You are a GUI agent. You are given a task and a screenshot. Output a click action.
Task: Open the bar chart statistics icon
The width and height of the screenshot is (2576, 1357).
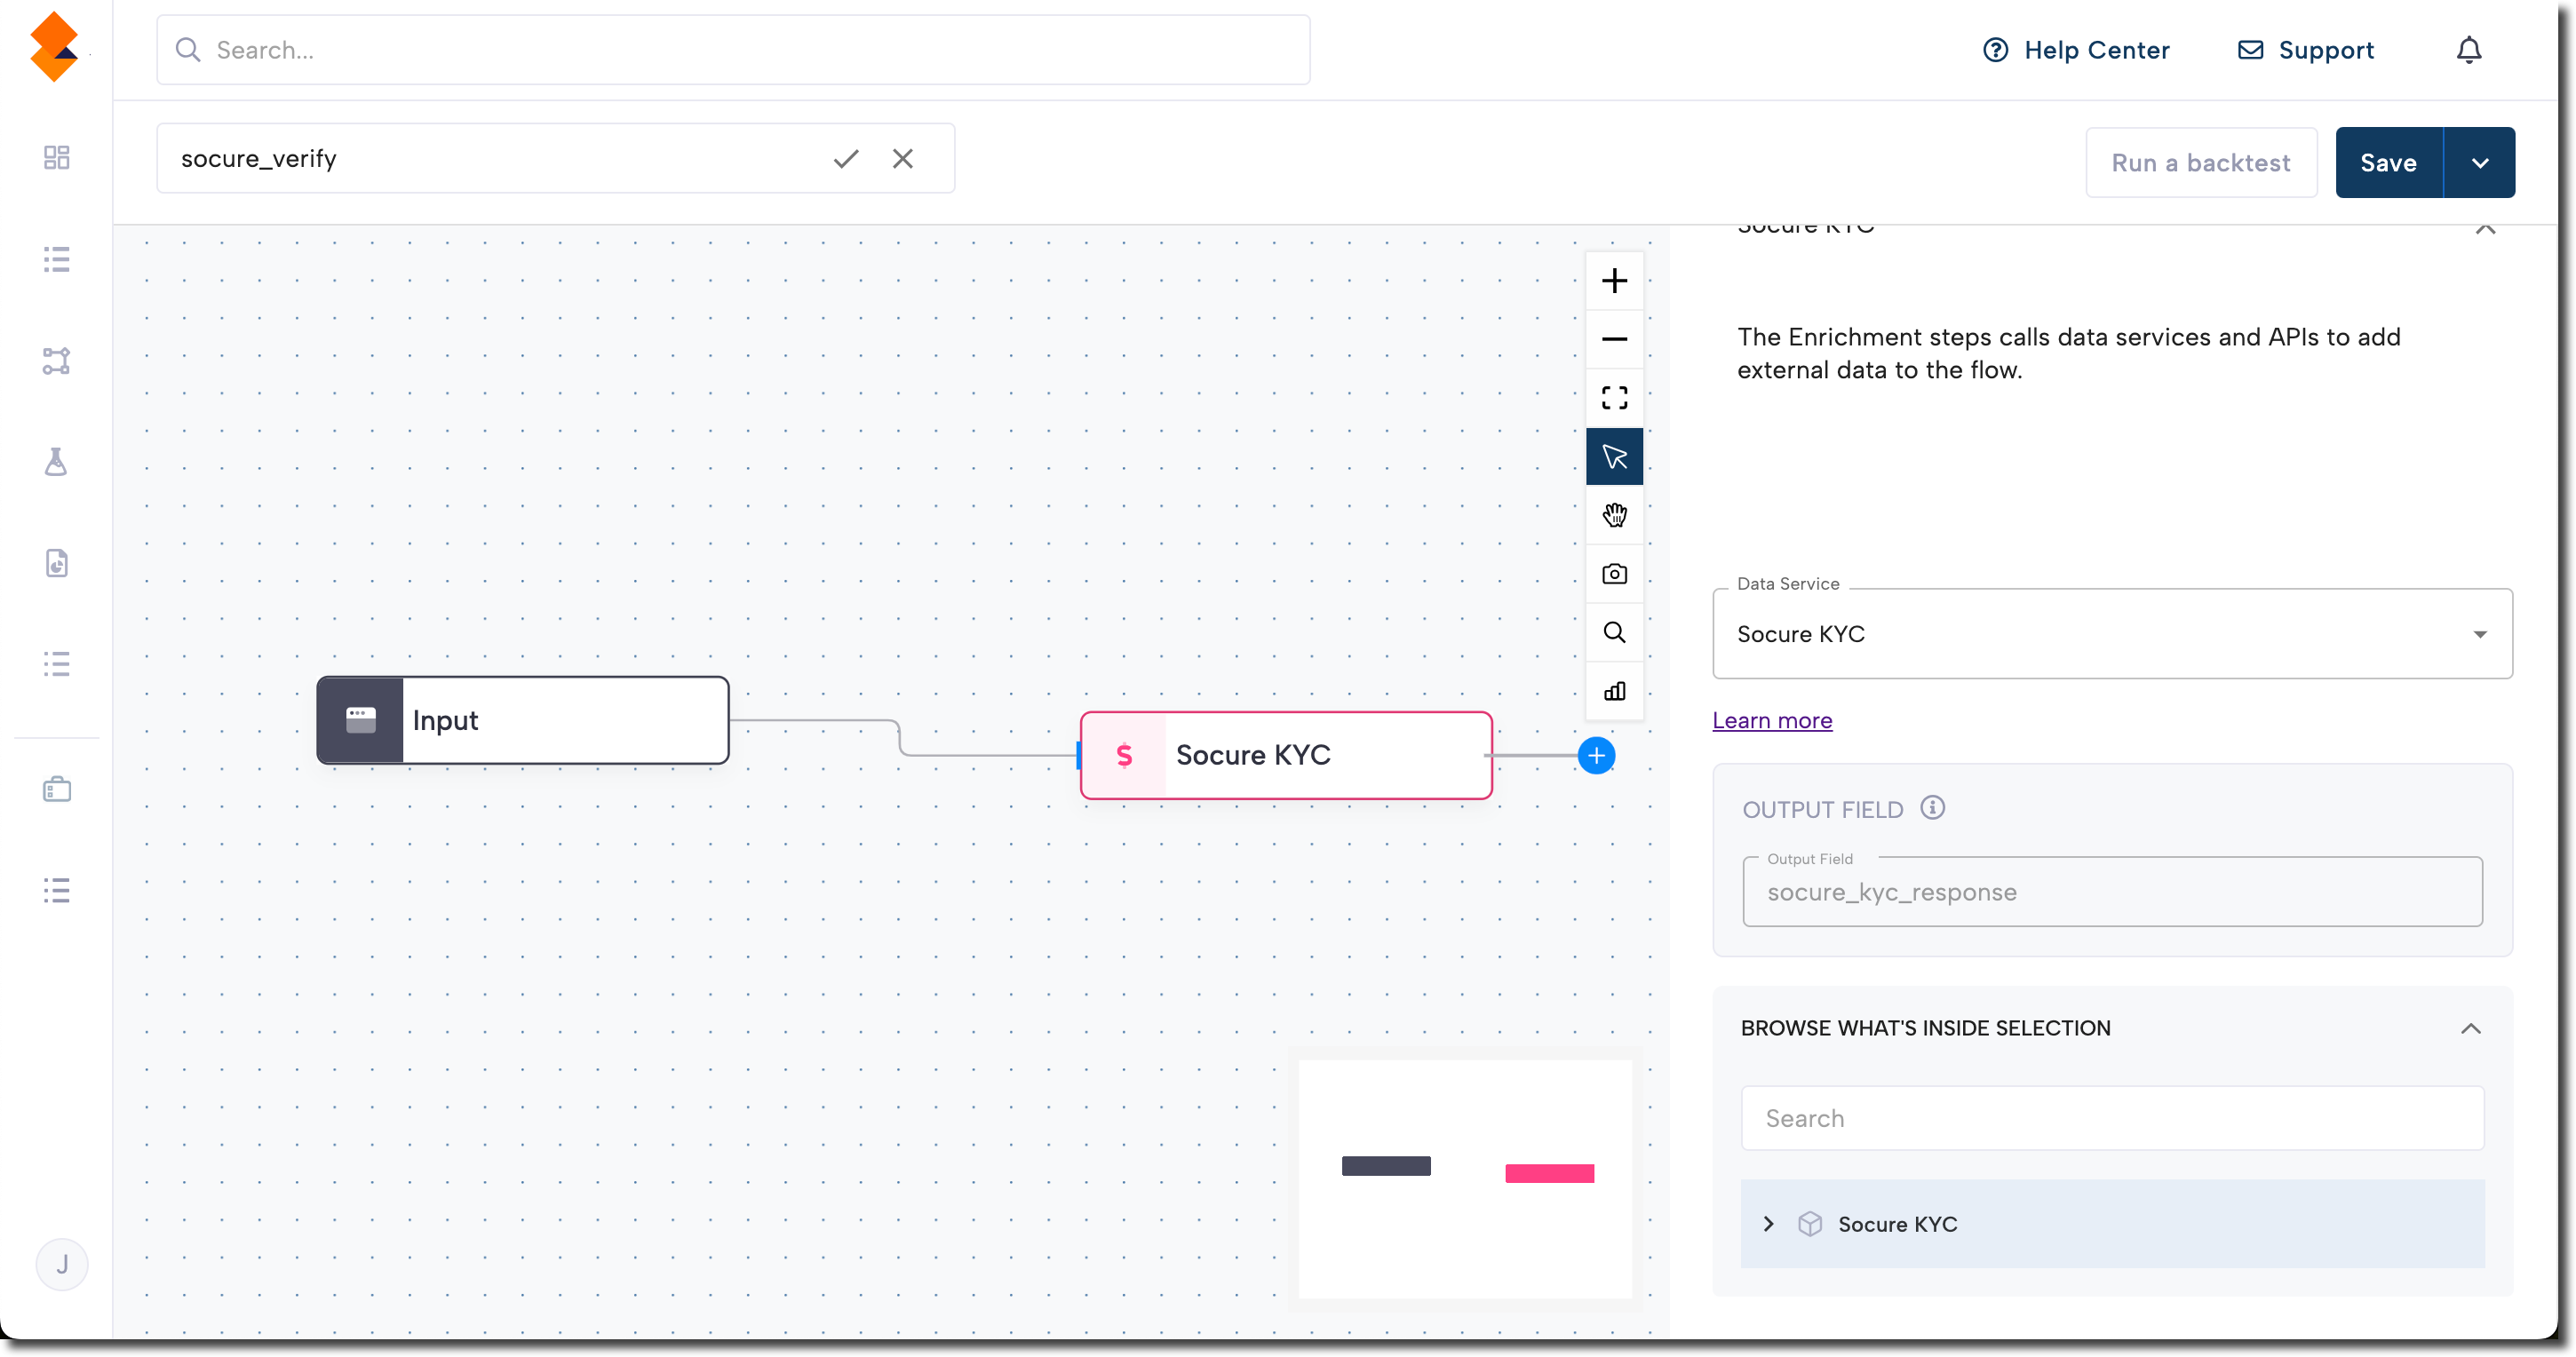pyautogui.click(x=1614, y=691)
